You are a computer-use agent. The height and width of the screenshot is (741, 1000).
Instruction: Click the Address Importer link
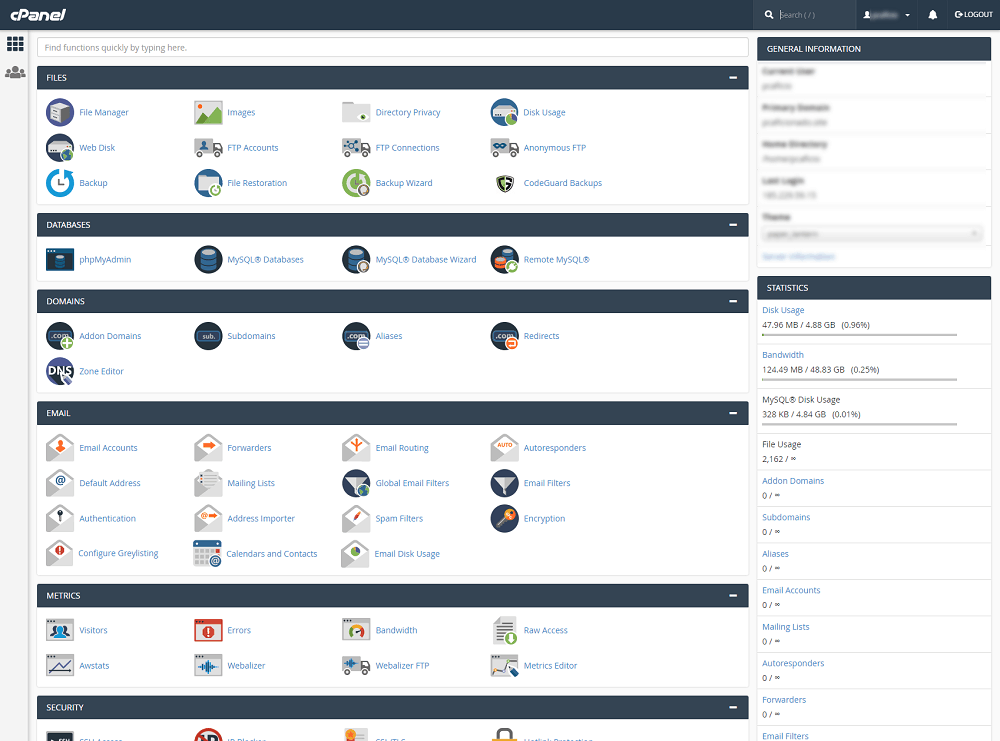261,518
